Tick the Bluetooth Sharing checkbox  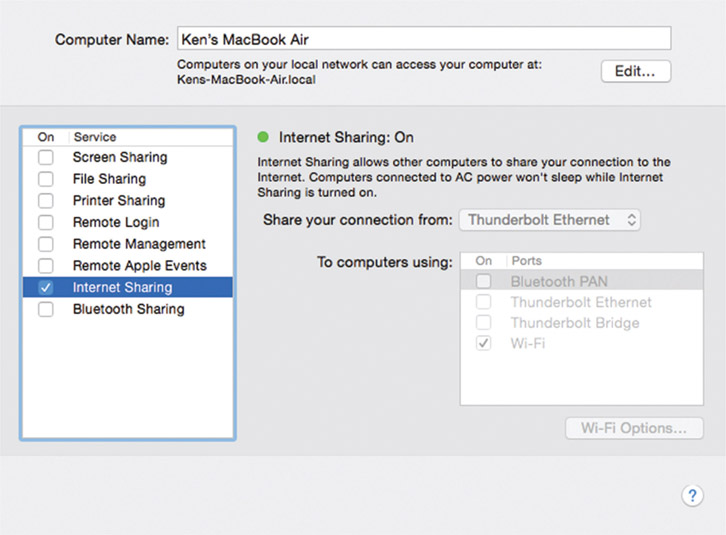[x=46, y=310]
